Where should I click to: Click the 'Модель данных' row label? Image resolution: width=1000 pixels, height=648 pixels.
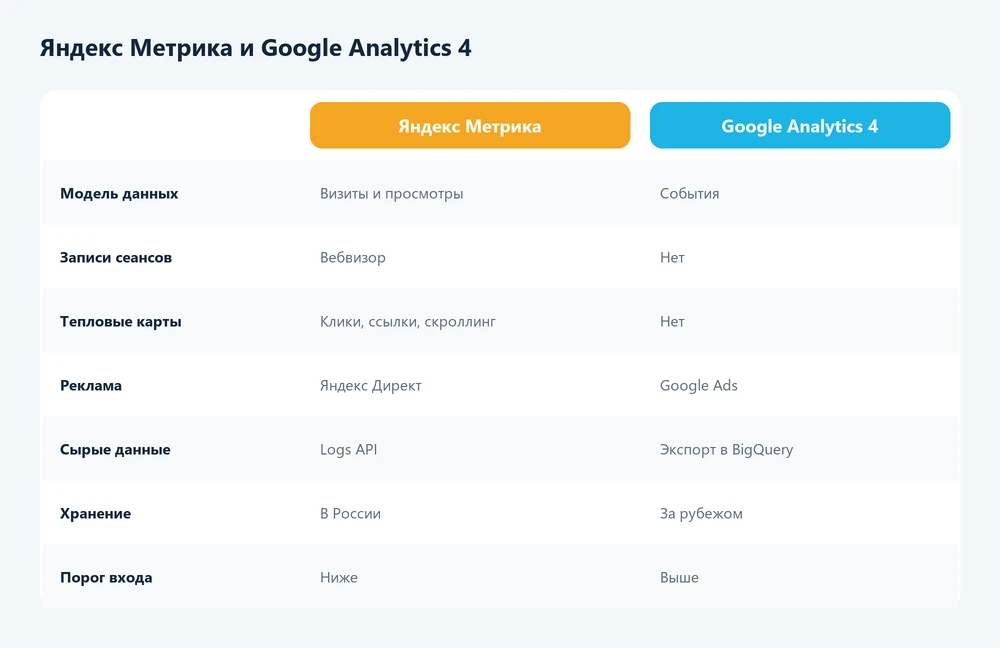[x=119, y=193]
